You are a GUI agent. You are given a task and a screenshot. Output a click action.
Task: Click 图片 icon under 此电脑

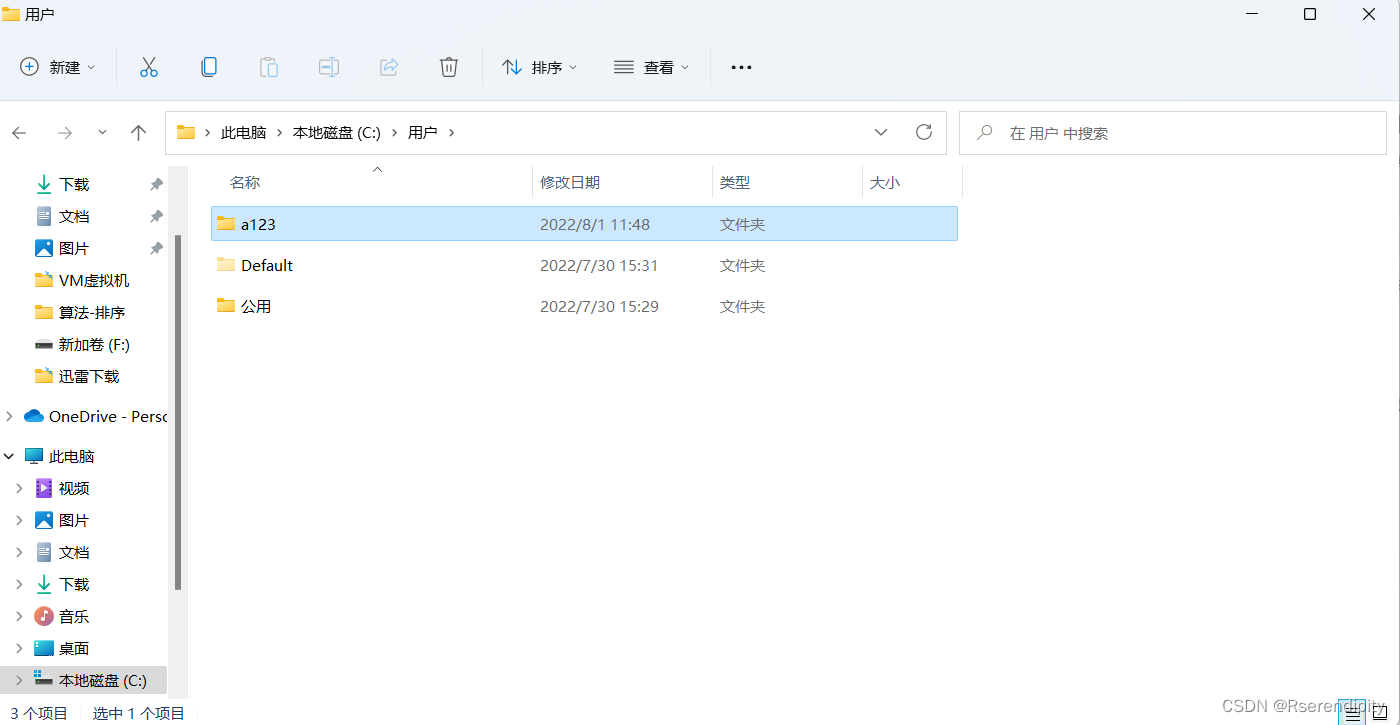pyautogui.click(x=44, y=520)
